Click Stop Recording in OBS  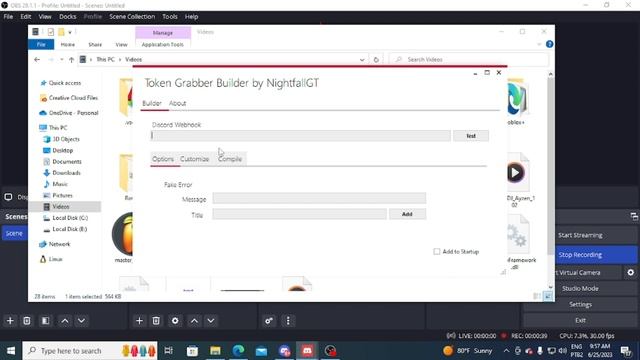click(580, 255)
